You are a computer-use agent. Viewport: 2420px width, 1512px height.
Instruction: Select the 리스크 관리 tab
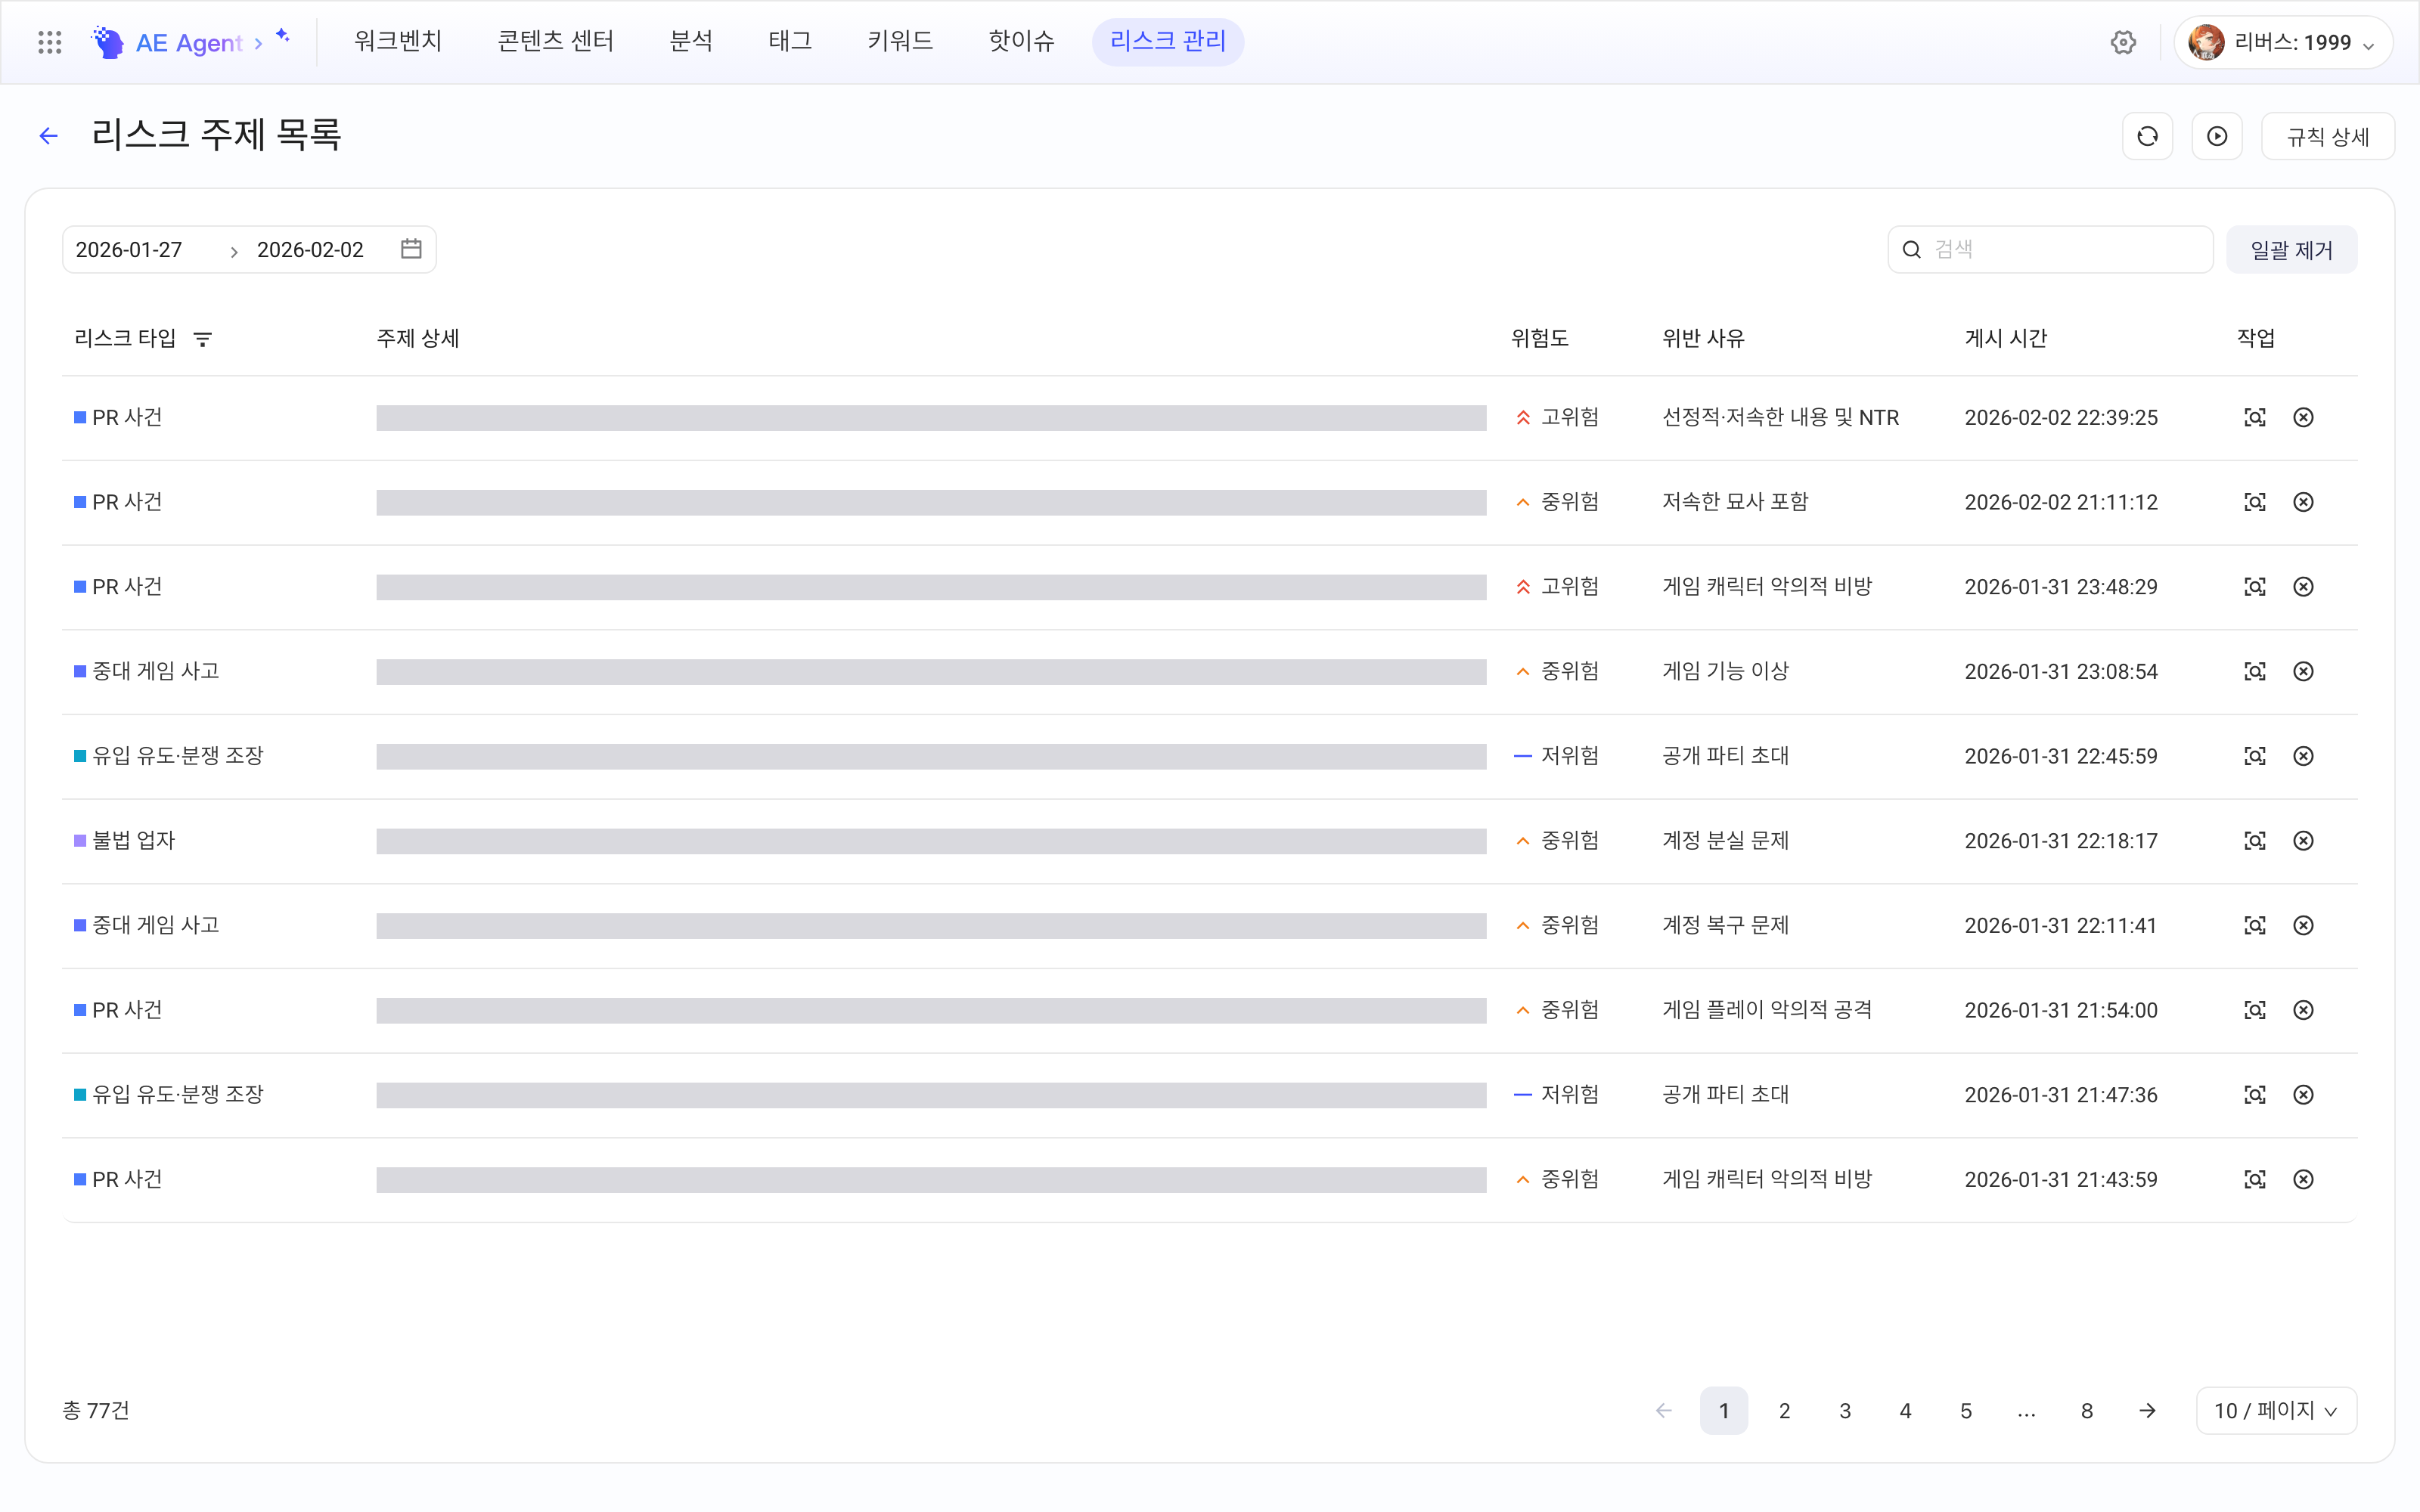1168,41
